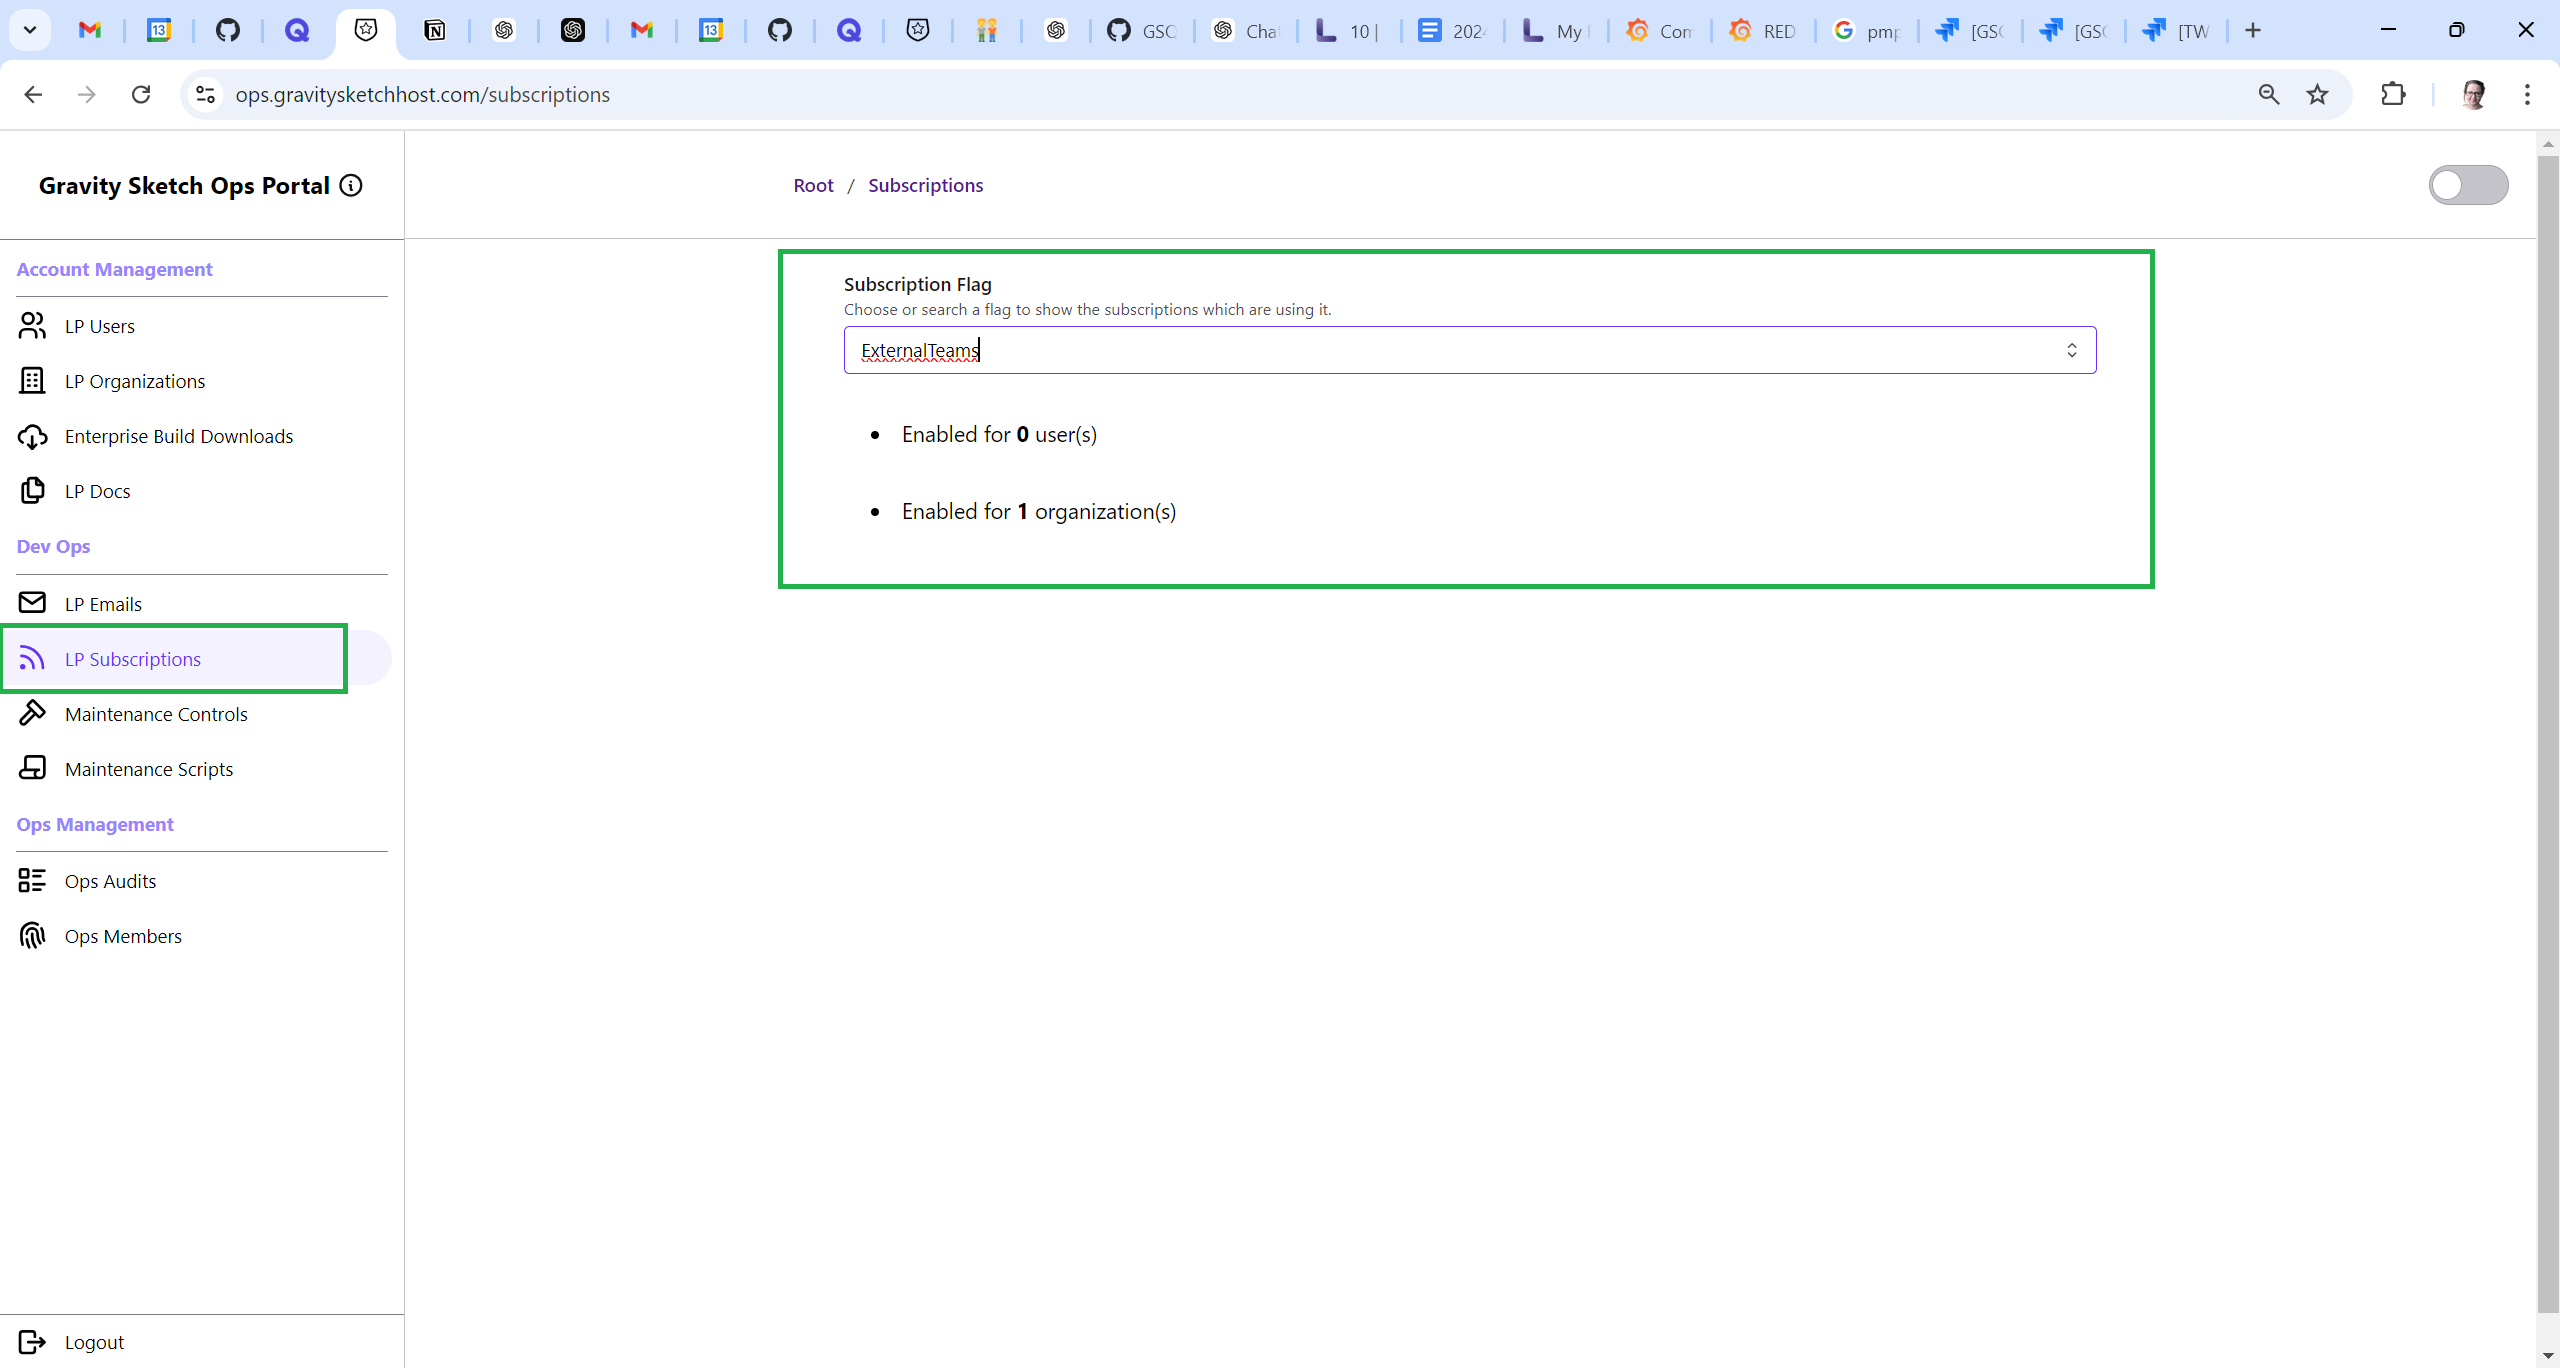
Task: Open the Enterprise Build Downloads cloud icon
Action: [32, 436]
